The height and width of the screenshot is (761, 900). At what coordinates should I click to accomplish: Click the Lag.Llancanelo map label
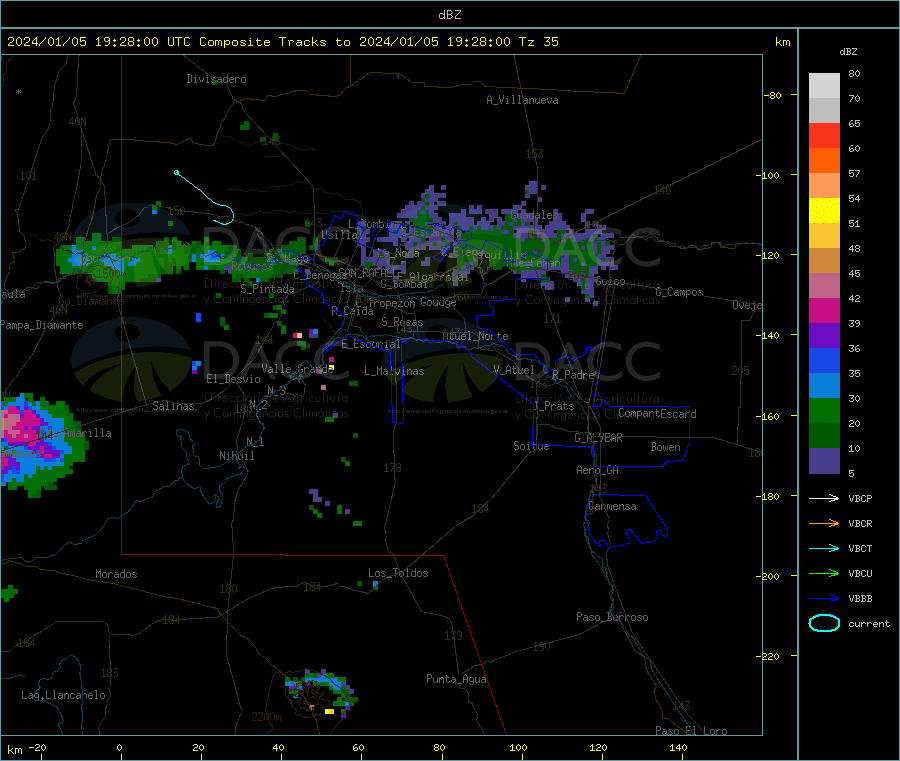pos(63,695)
